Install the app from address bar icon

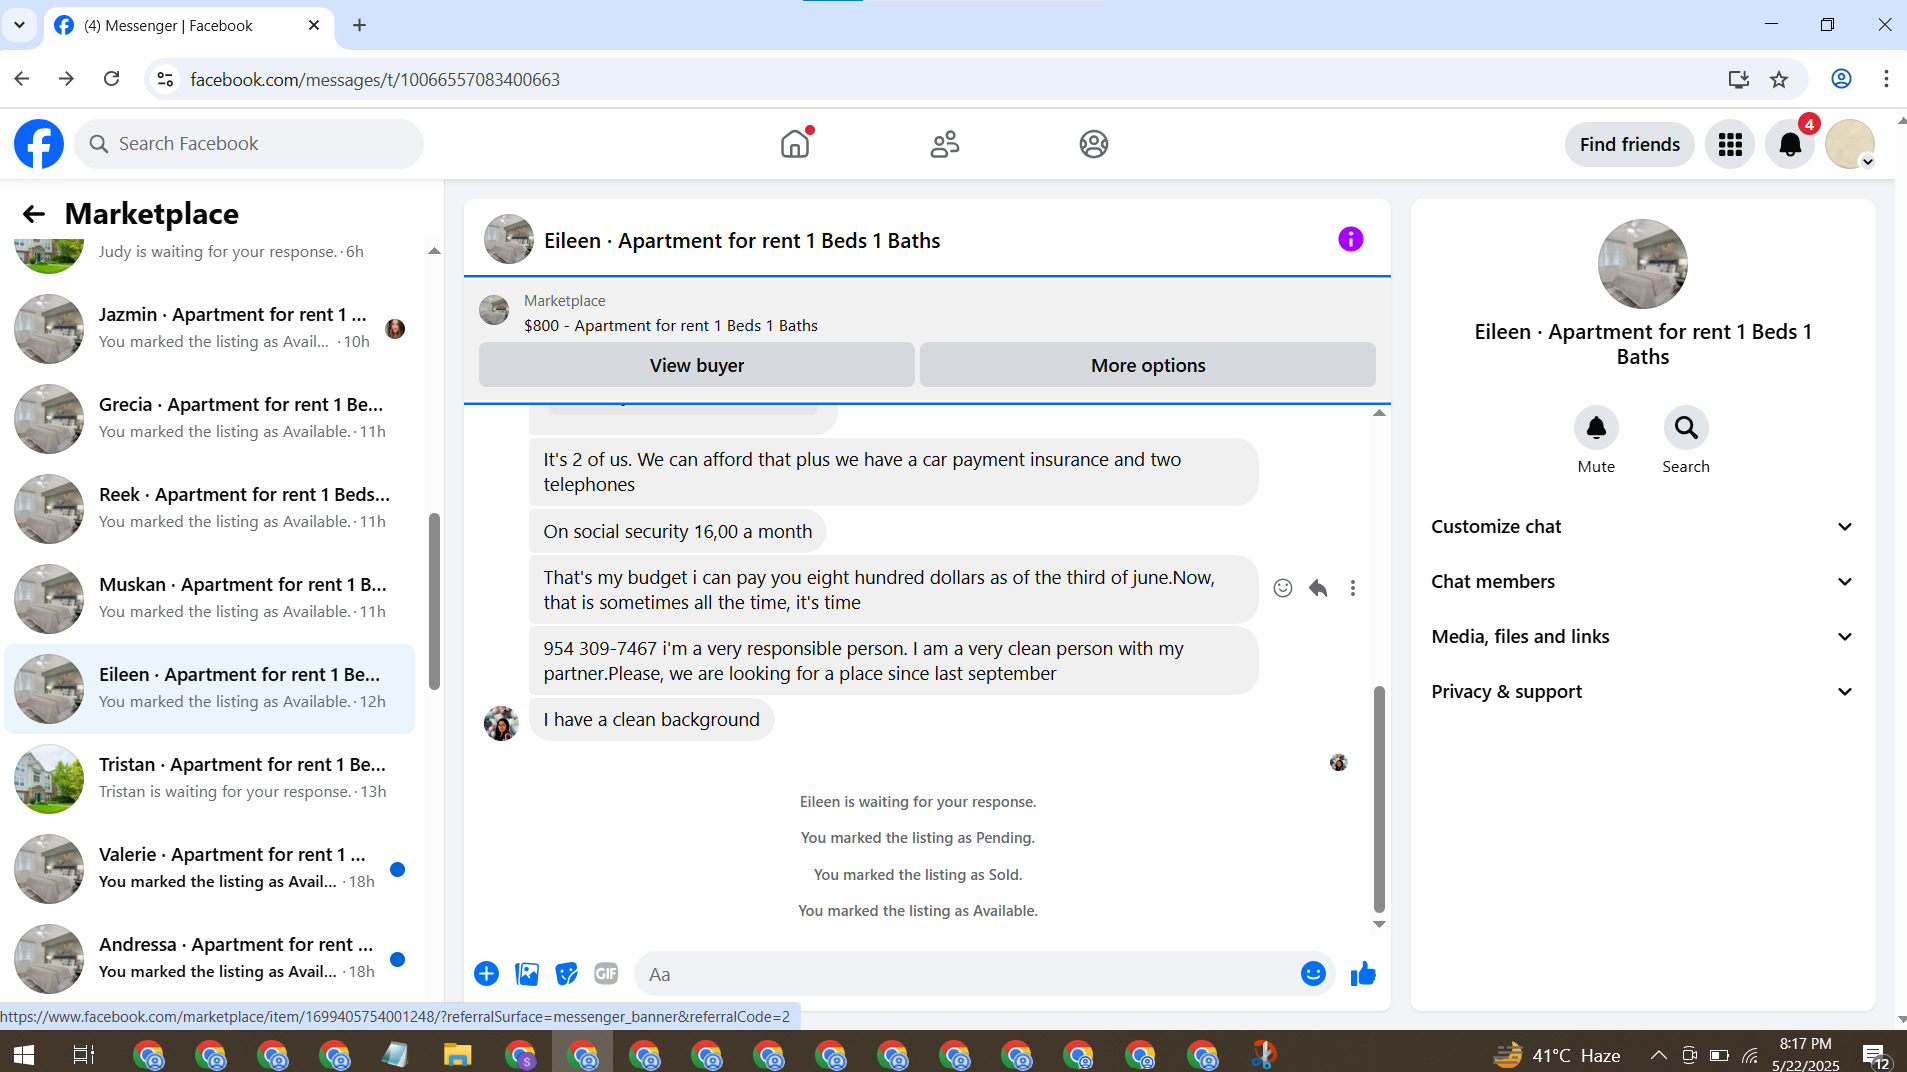[x=1739, y=80]
